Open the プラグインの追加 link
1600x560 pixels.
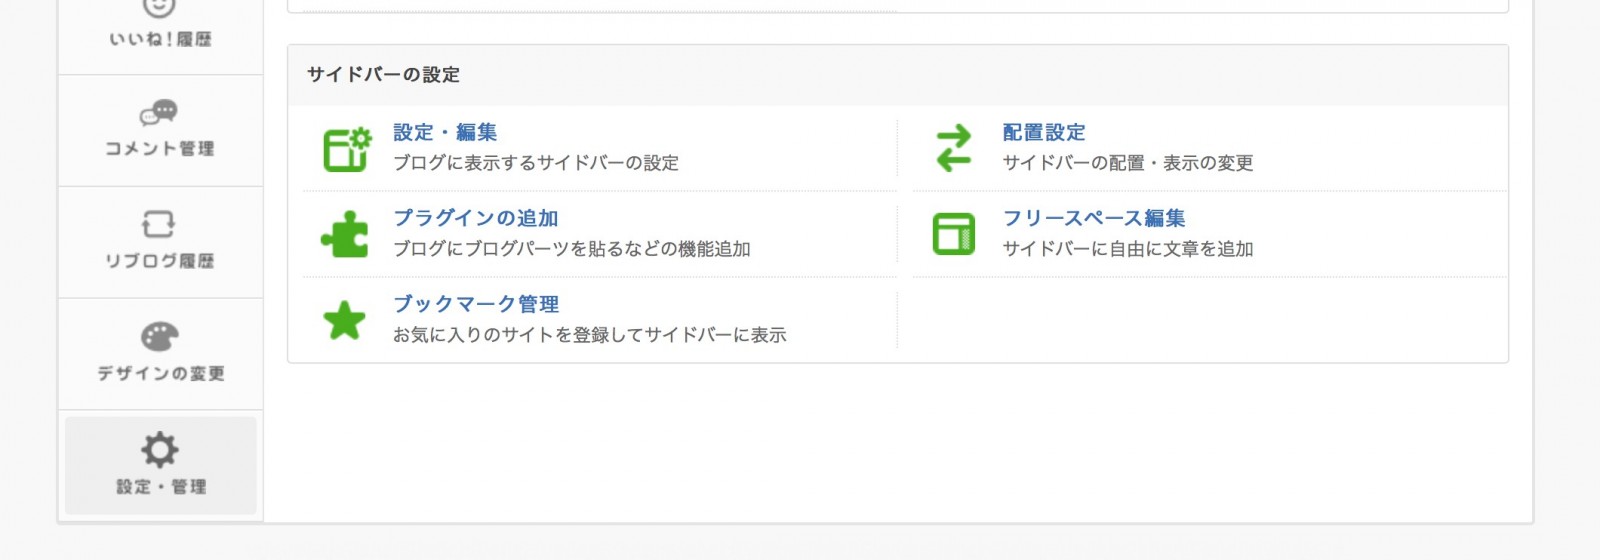(x=476, y=218)
